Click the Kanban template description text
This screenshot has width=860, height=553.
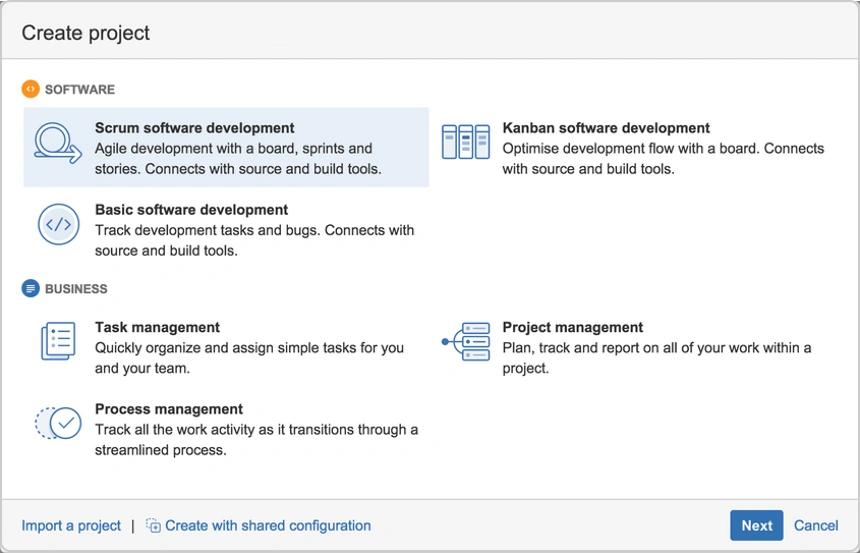click(x=663, y=159)
